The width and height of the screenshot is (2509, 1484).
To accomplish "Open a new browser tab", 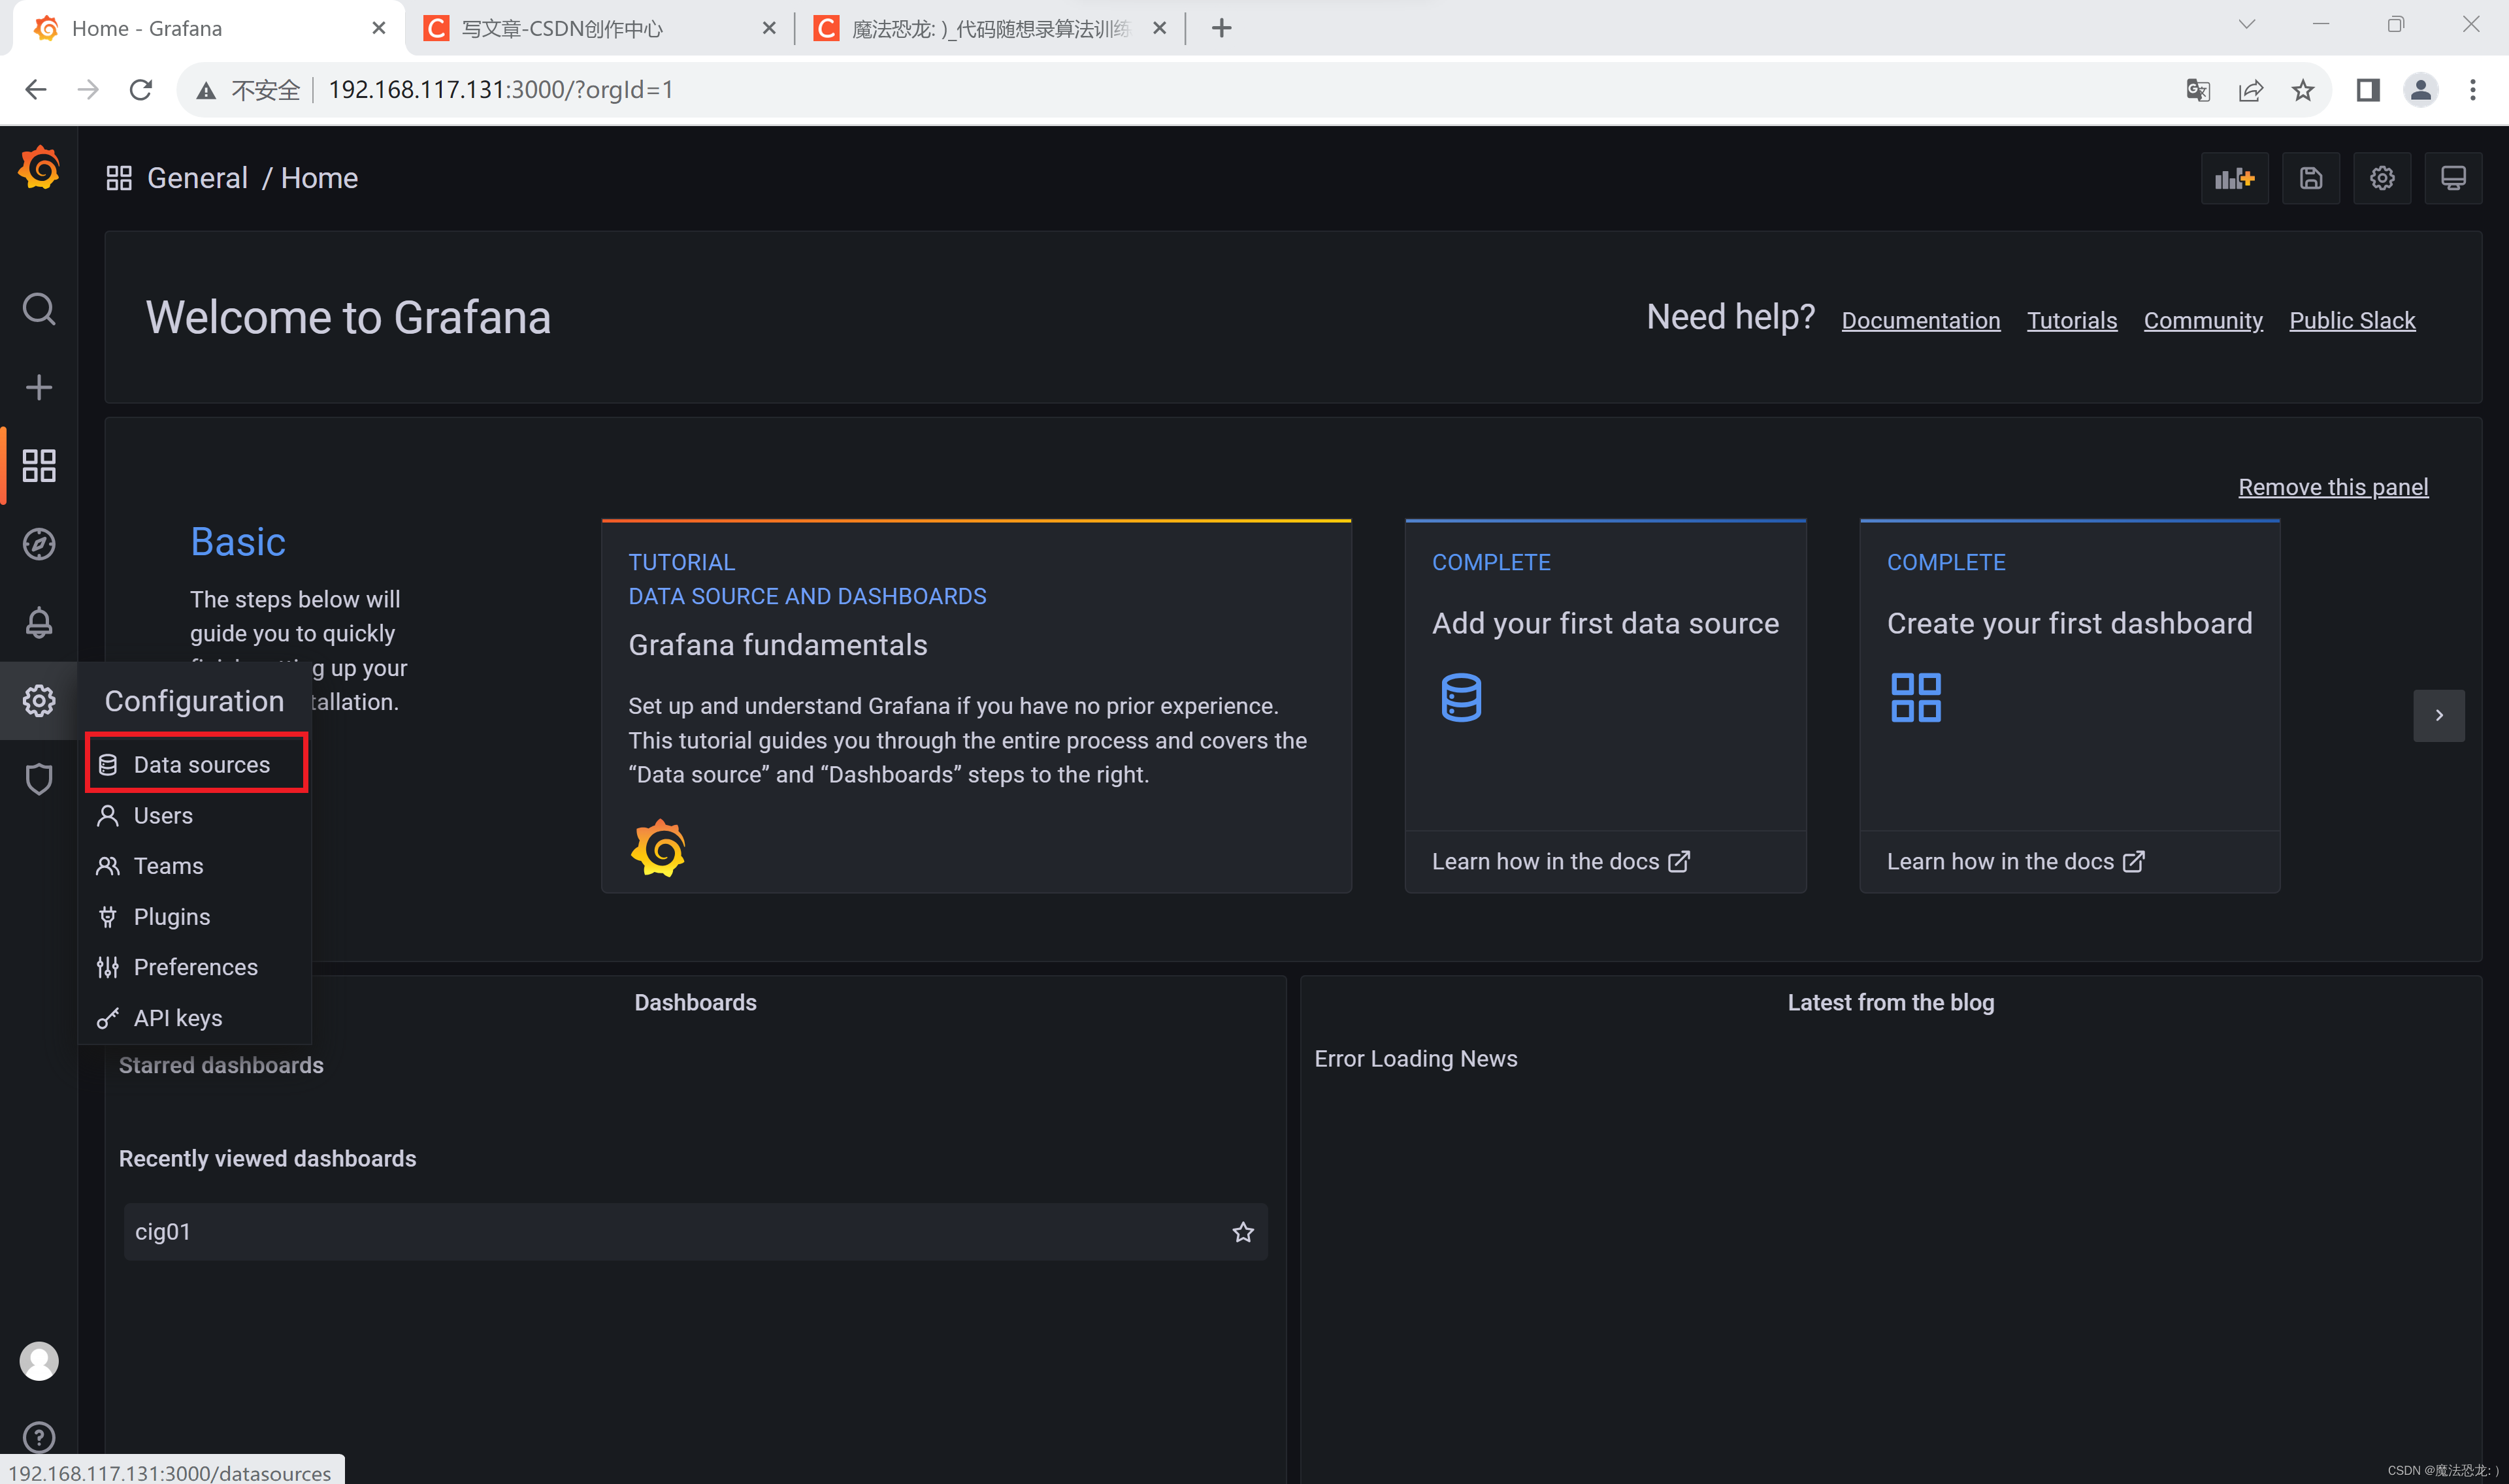I will 1221,28.
